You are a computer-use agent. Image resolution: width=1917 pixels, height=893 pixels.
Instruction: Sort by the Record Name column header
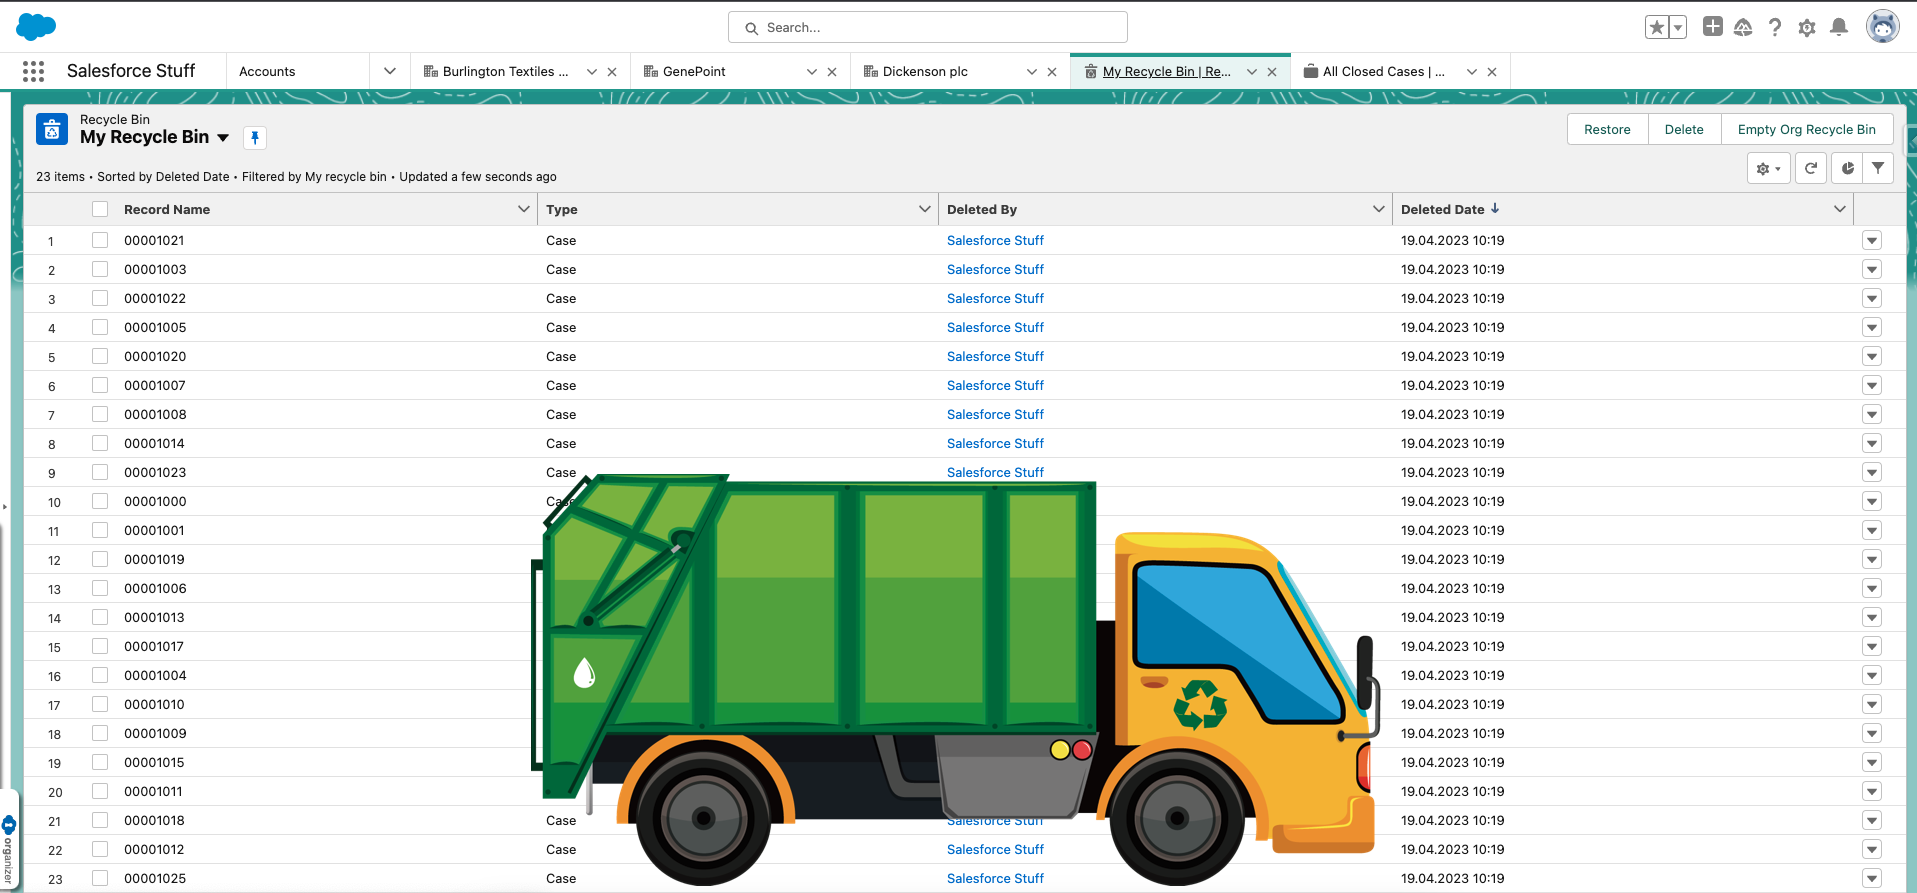coord(167,209)
